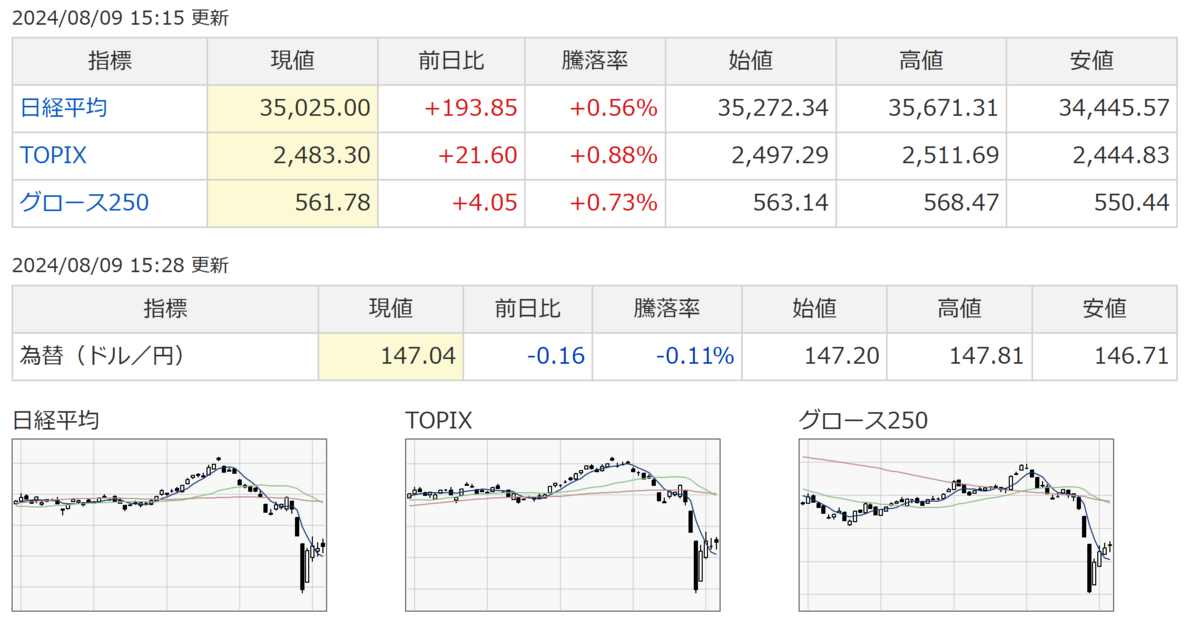
Task: Click the グロース250 chart thumbnail
Action: [x=957, y=525]
